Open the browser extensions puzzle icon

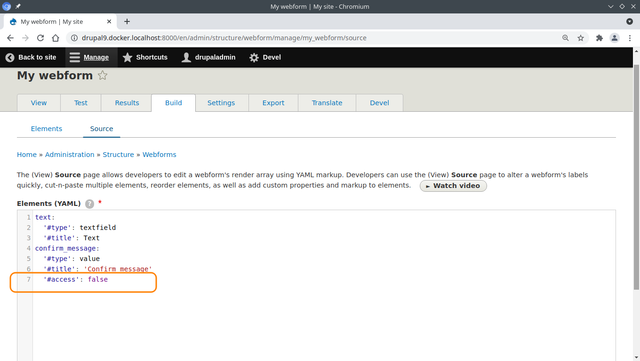pos(599,38)
